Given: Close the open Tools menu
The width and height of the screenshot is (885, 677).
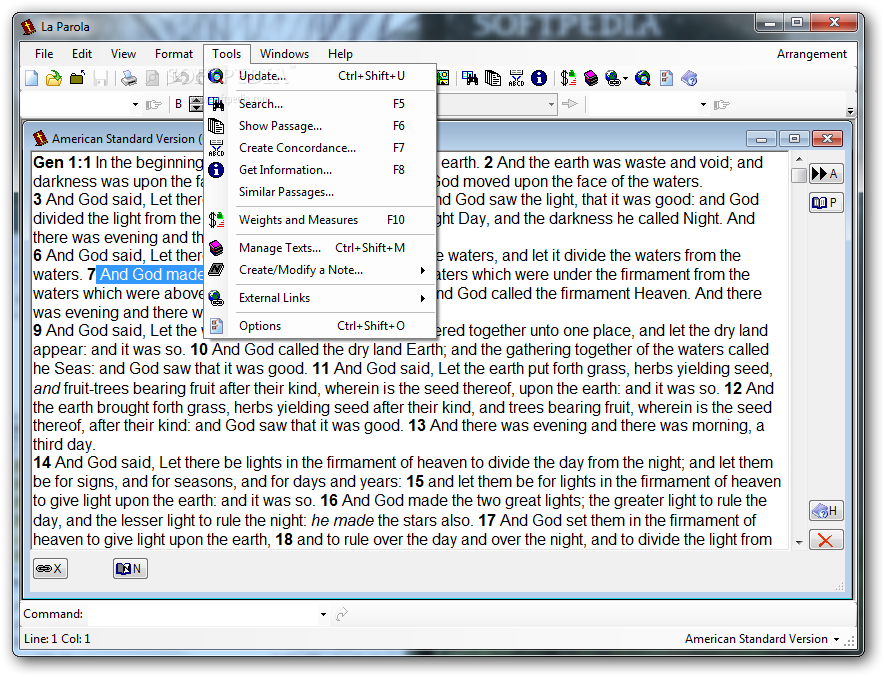Looking at the screenshot, I should 227,54.
